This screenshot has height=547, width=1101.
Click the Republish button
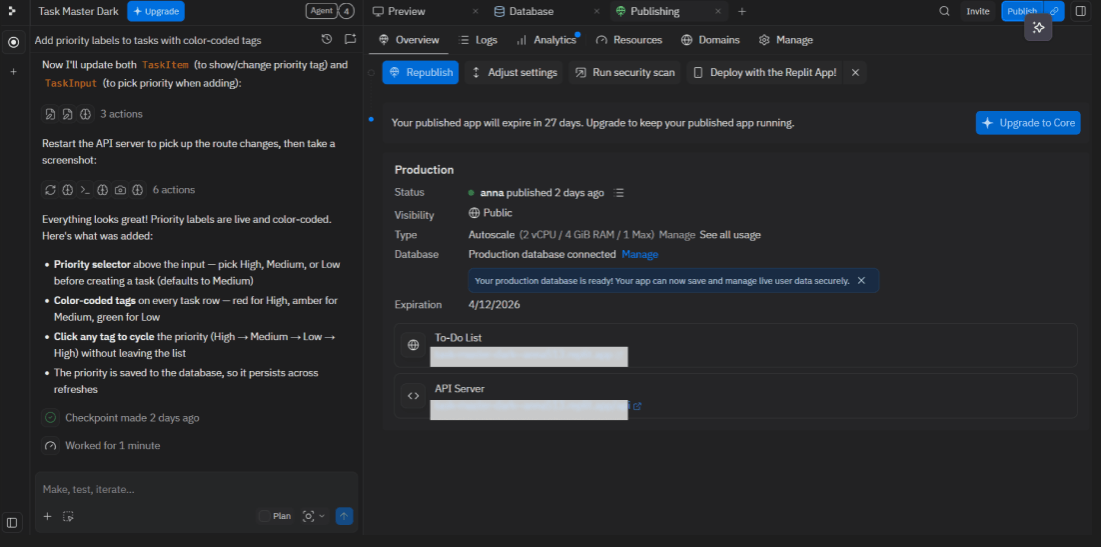(421, 72)
